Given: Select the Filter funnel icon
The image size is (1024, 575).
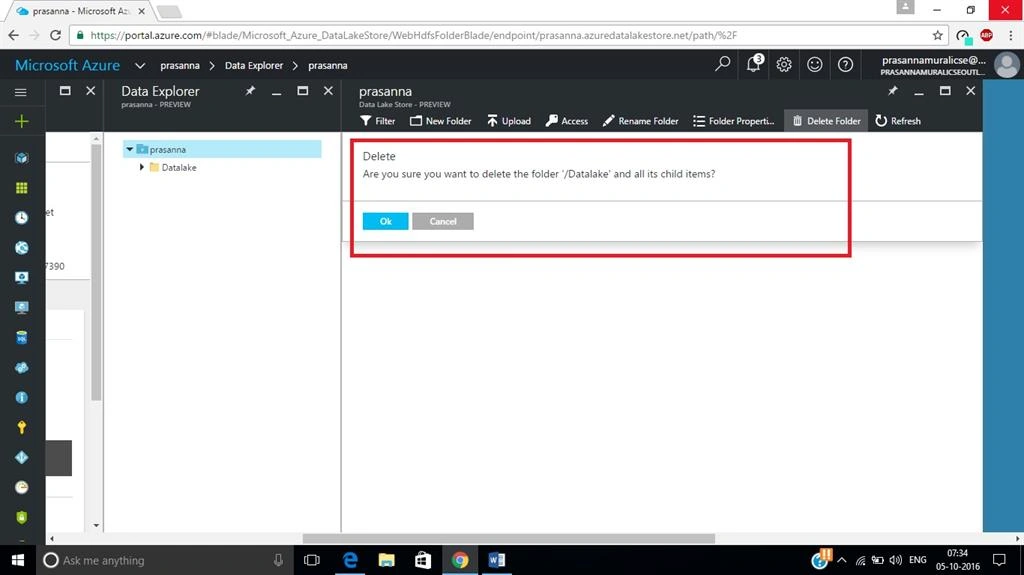Looking at the screenshot, I should pyautogui.click(x=366, y=121).
